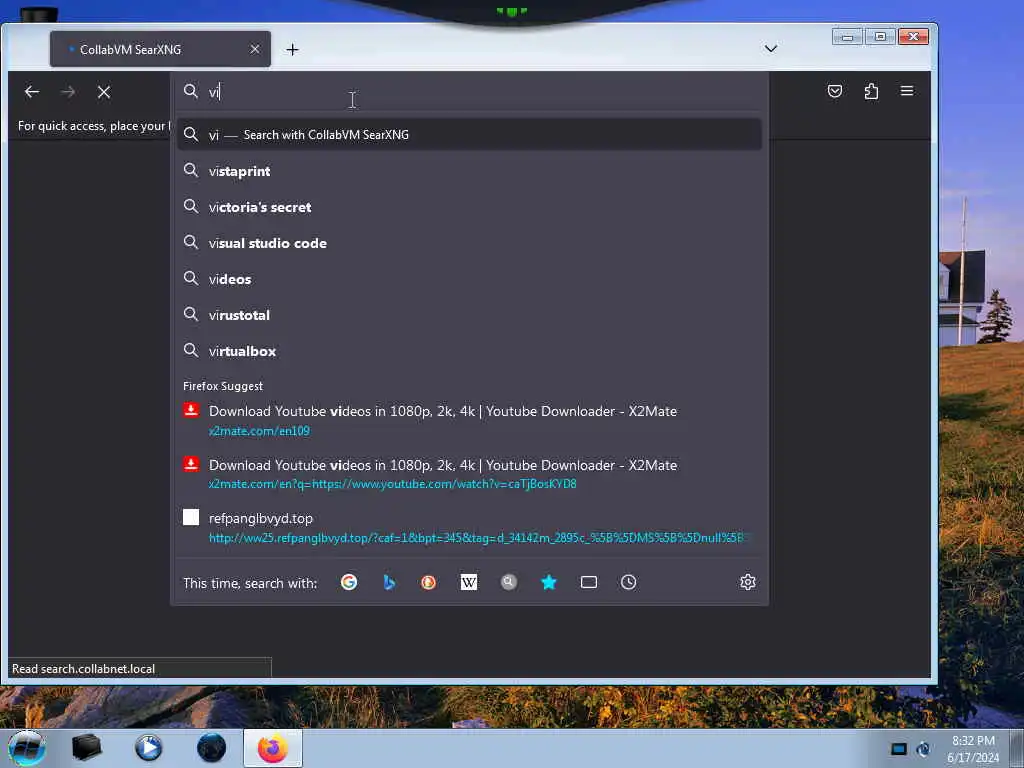Search Bookmarks with star icon
The height and width of the screenshot is (768, 1024).
549,582
